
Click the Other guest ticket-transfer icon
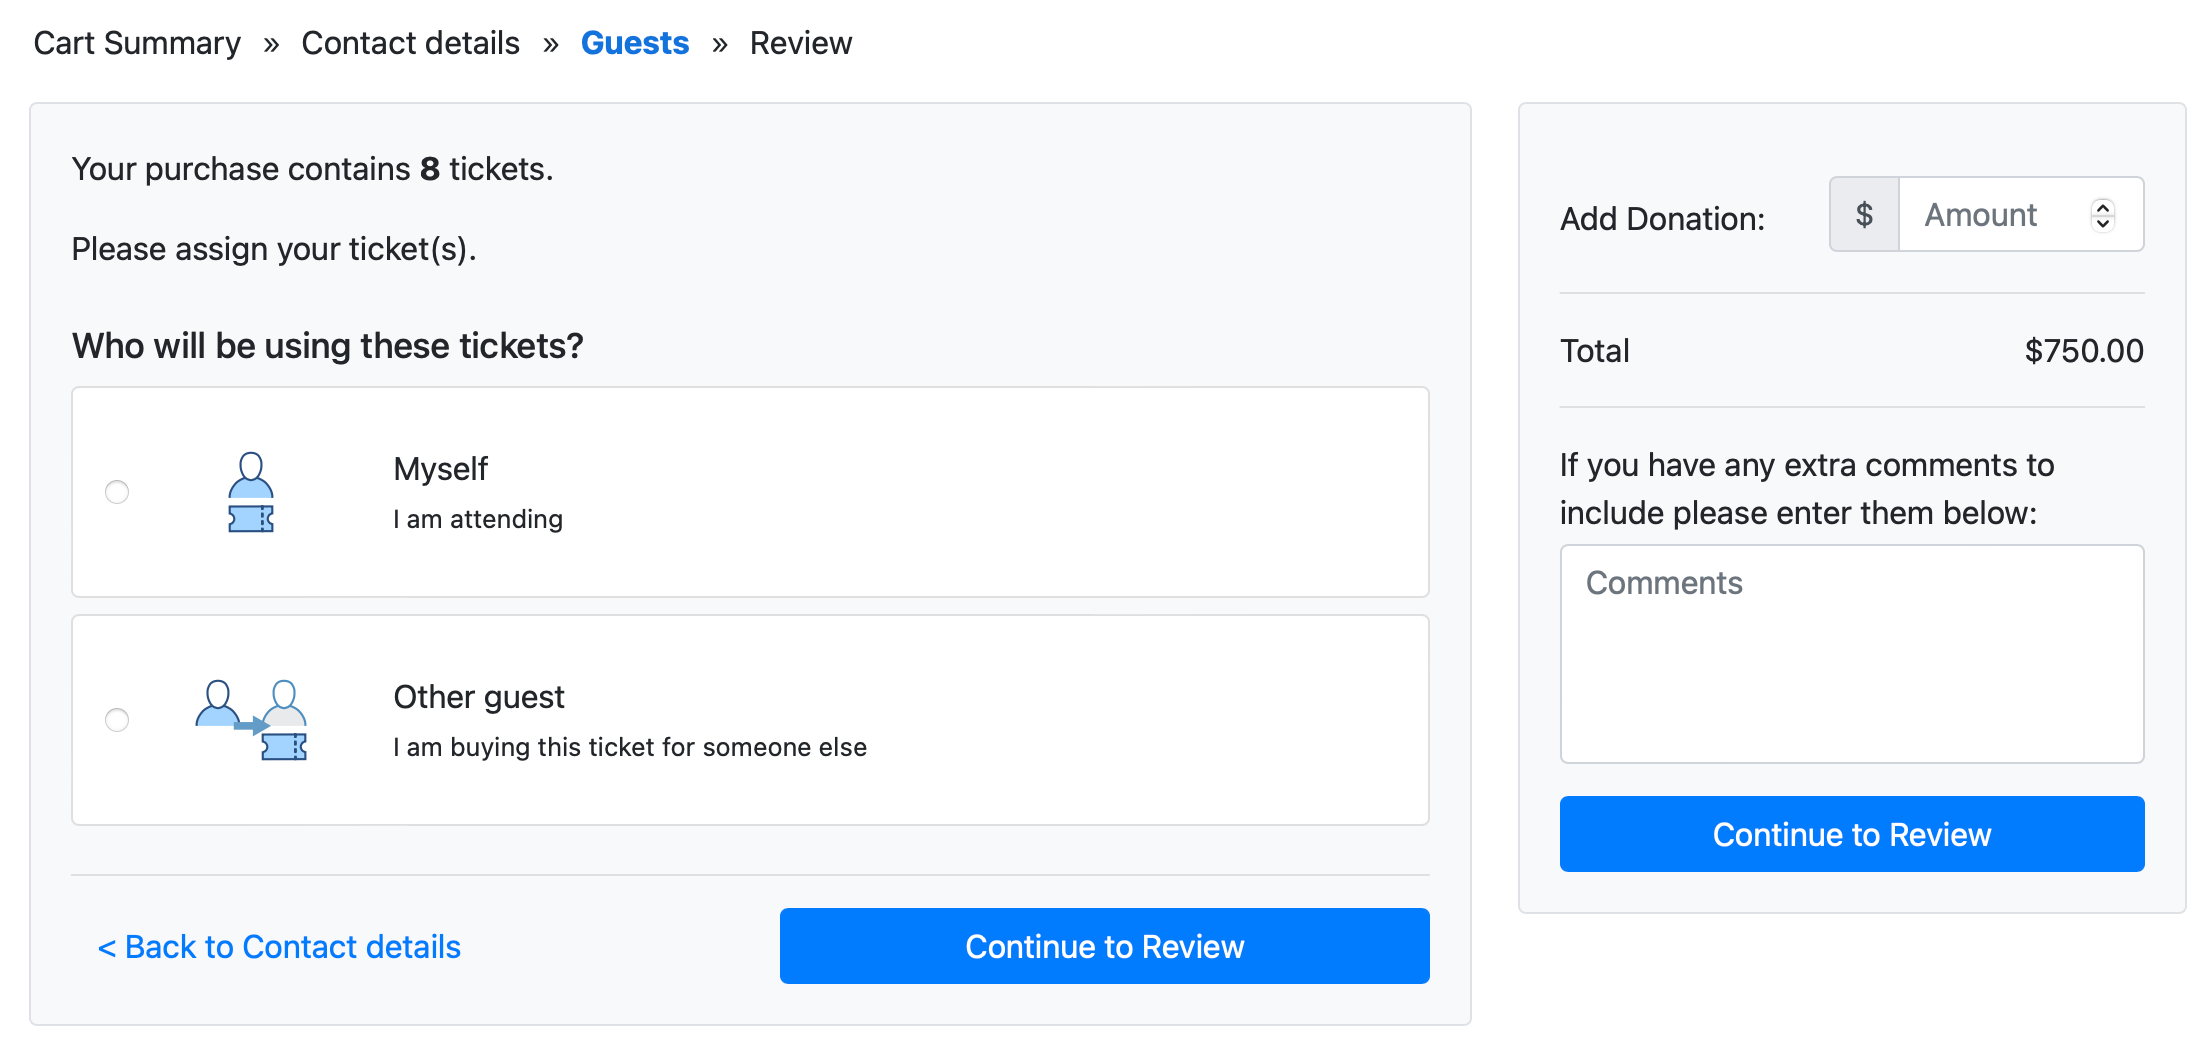[252, 720]
